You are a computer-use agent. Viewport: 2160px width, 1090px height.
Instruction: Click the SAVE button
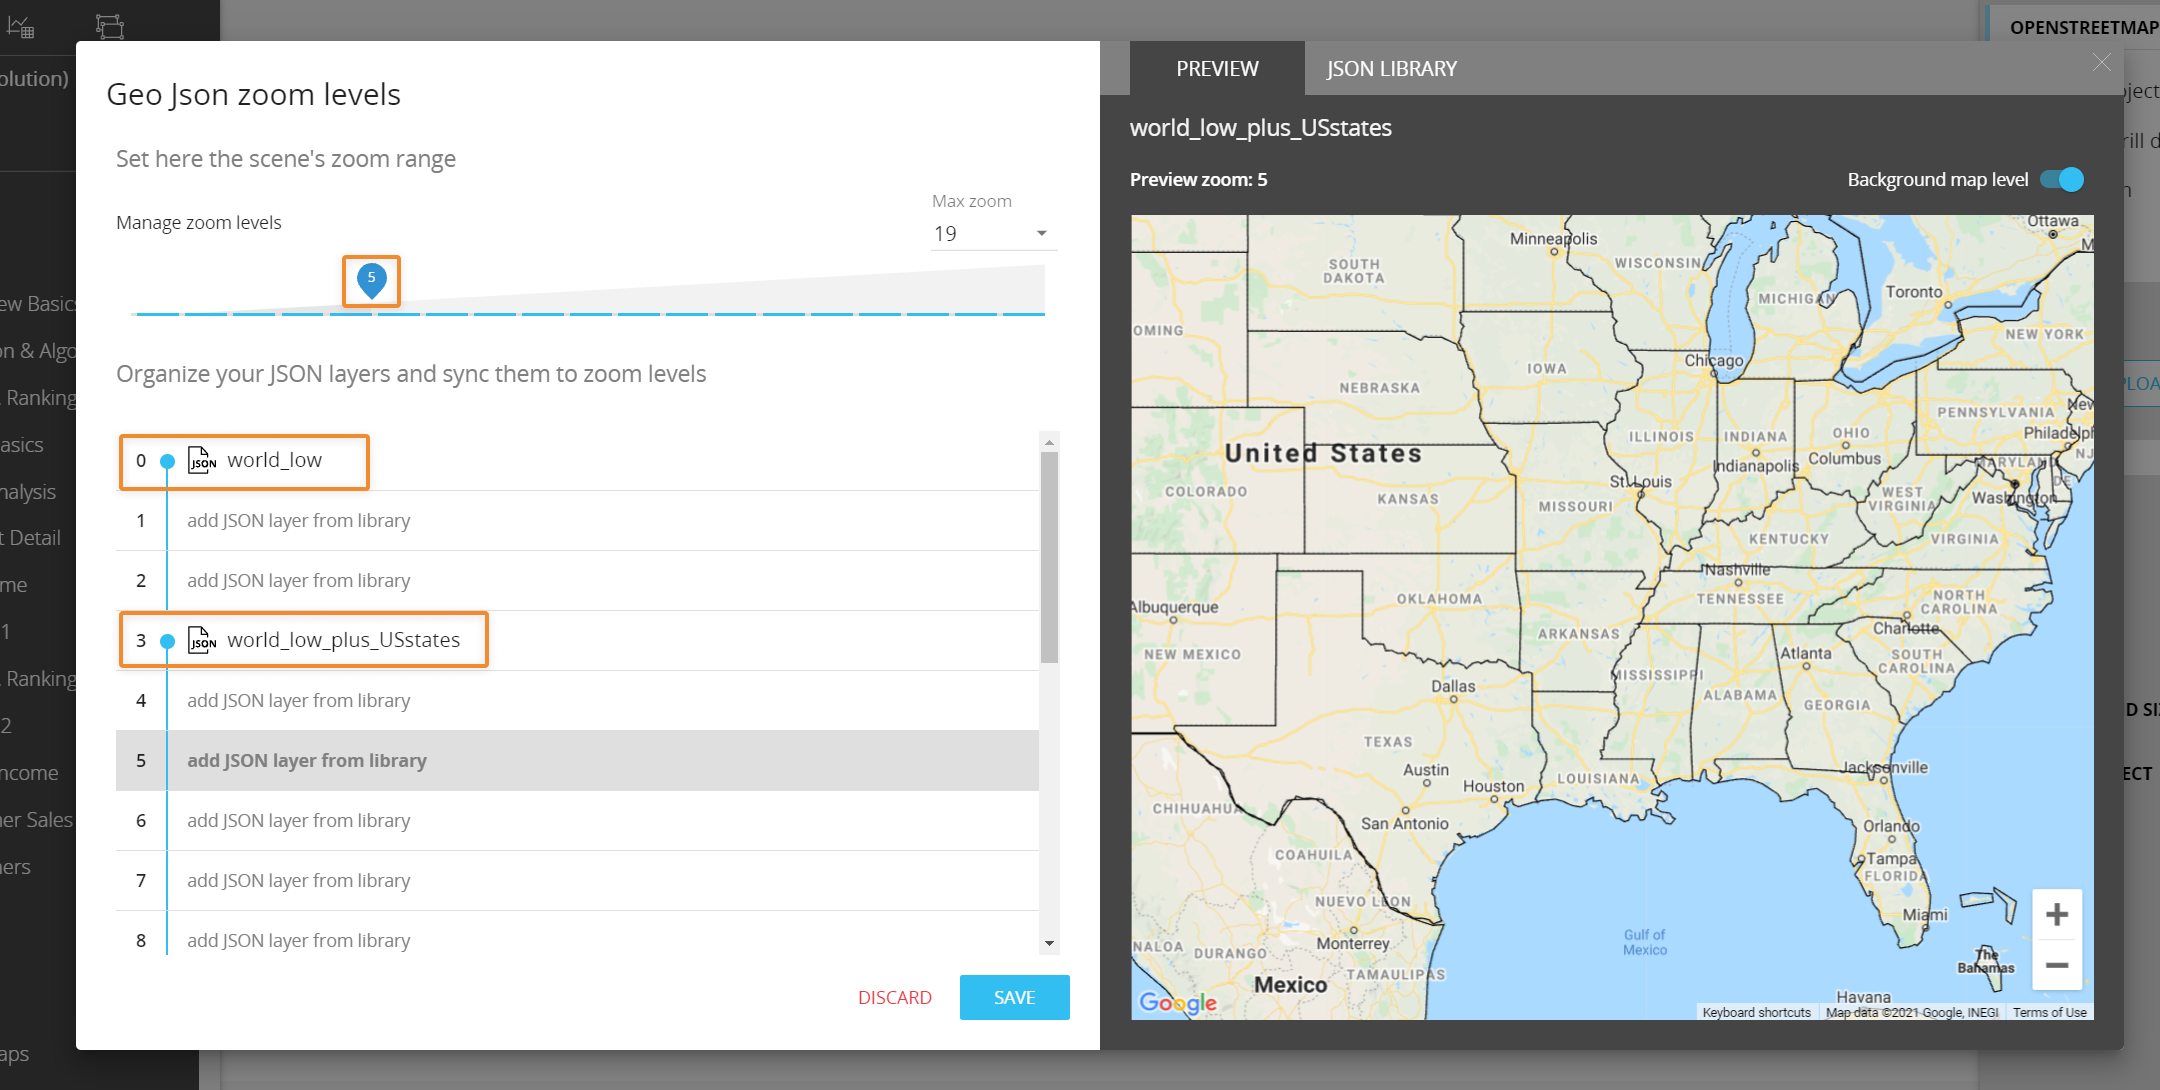pos(1014,997)
